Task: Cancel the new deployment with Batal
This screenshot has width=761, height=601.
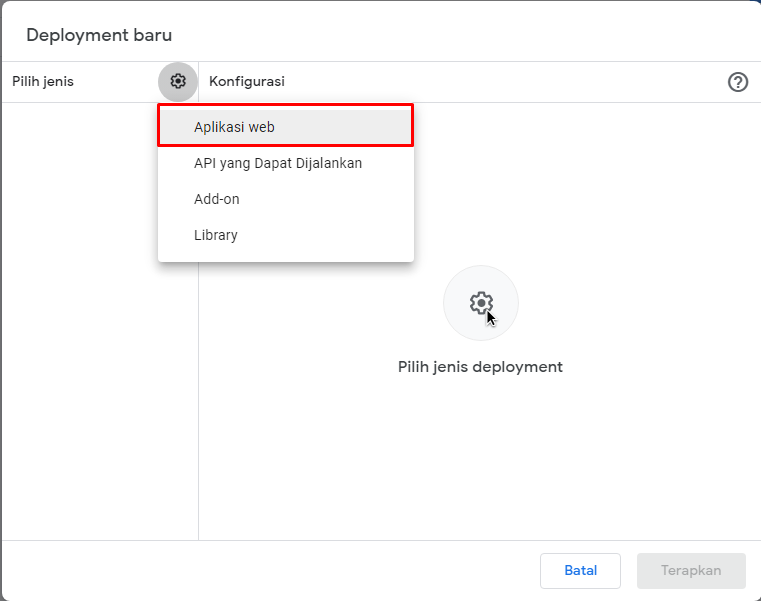Action: [x=580, y=570]
